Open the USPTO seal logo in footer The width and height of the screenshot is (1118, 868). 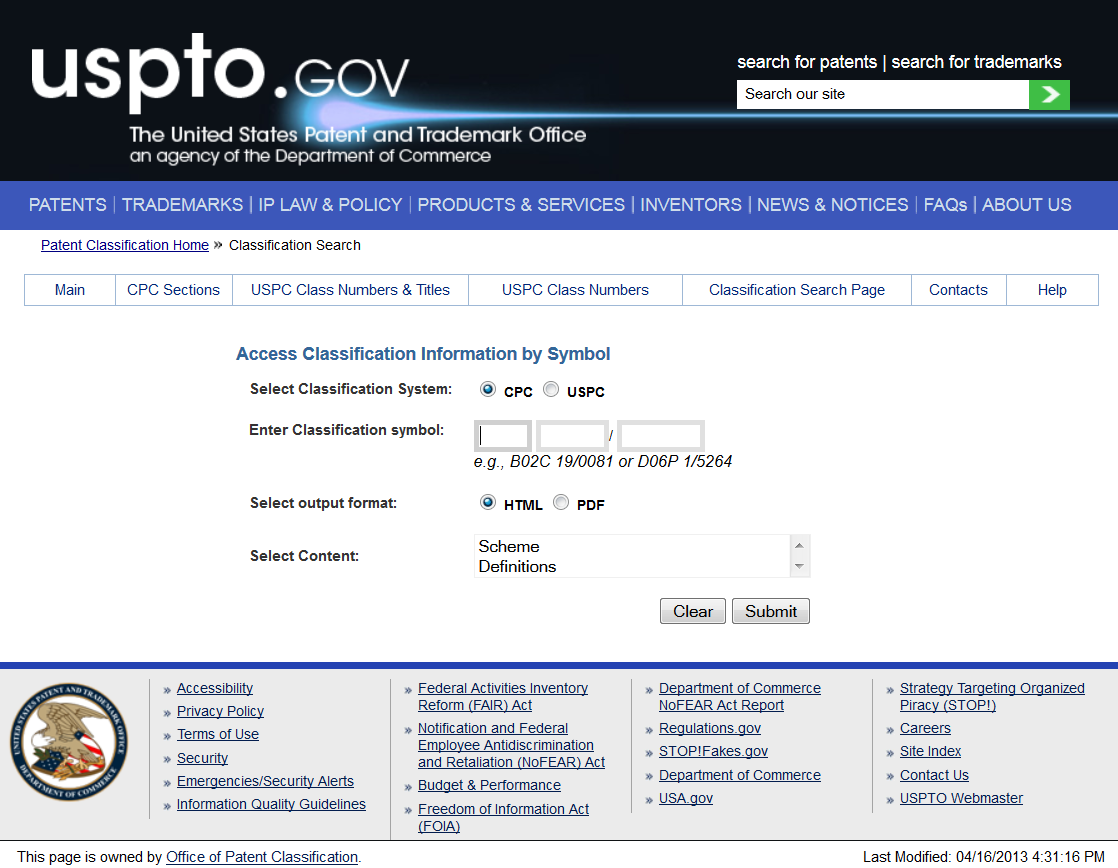69,742
